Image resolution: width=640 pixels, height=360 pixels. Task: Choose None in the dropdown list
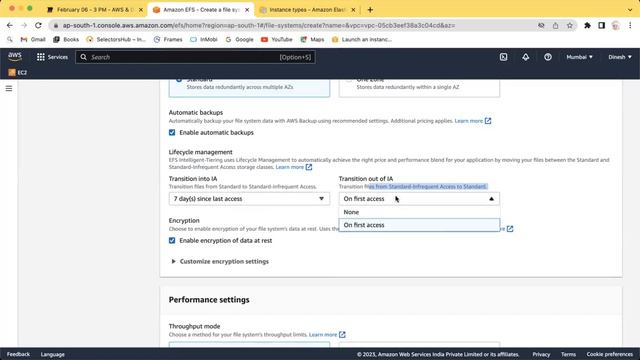419,212
